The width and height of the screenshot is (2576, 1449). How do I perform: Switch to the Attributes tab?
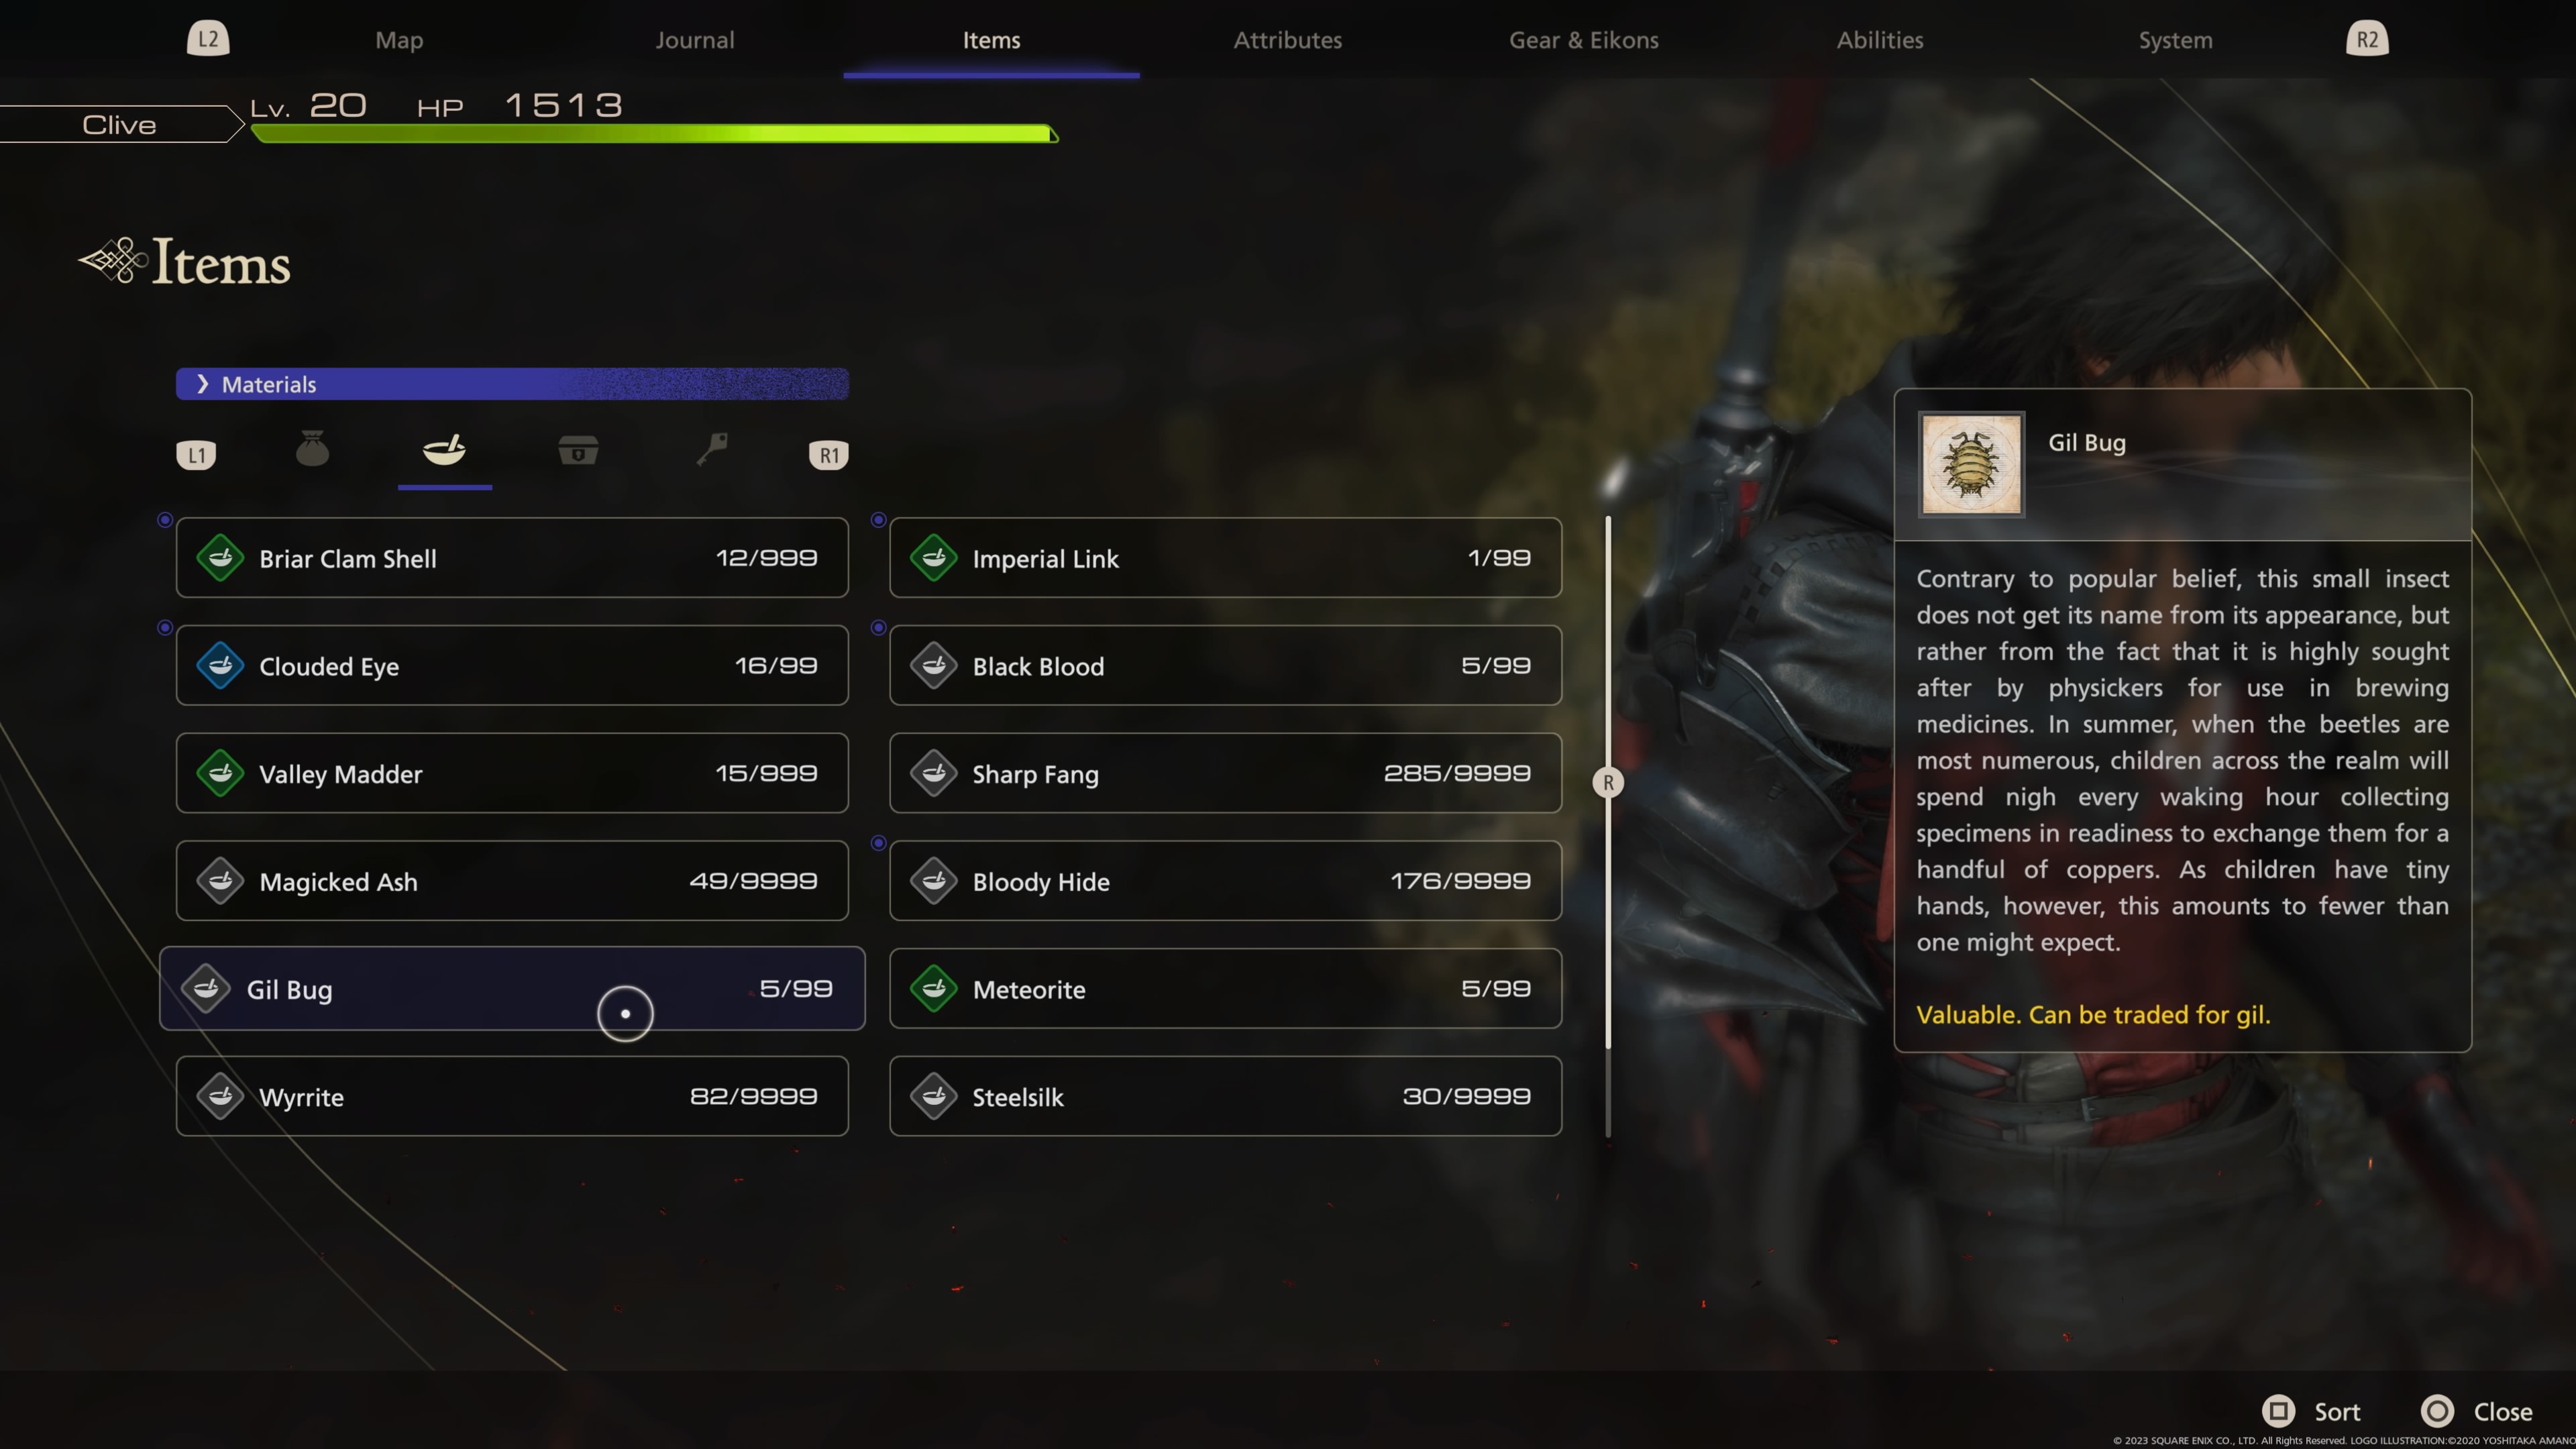[1287, 40]
